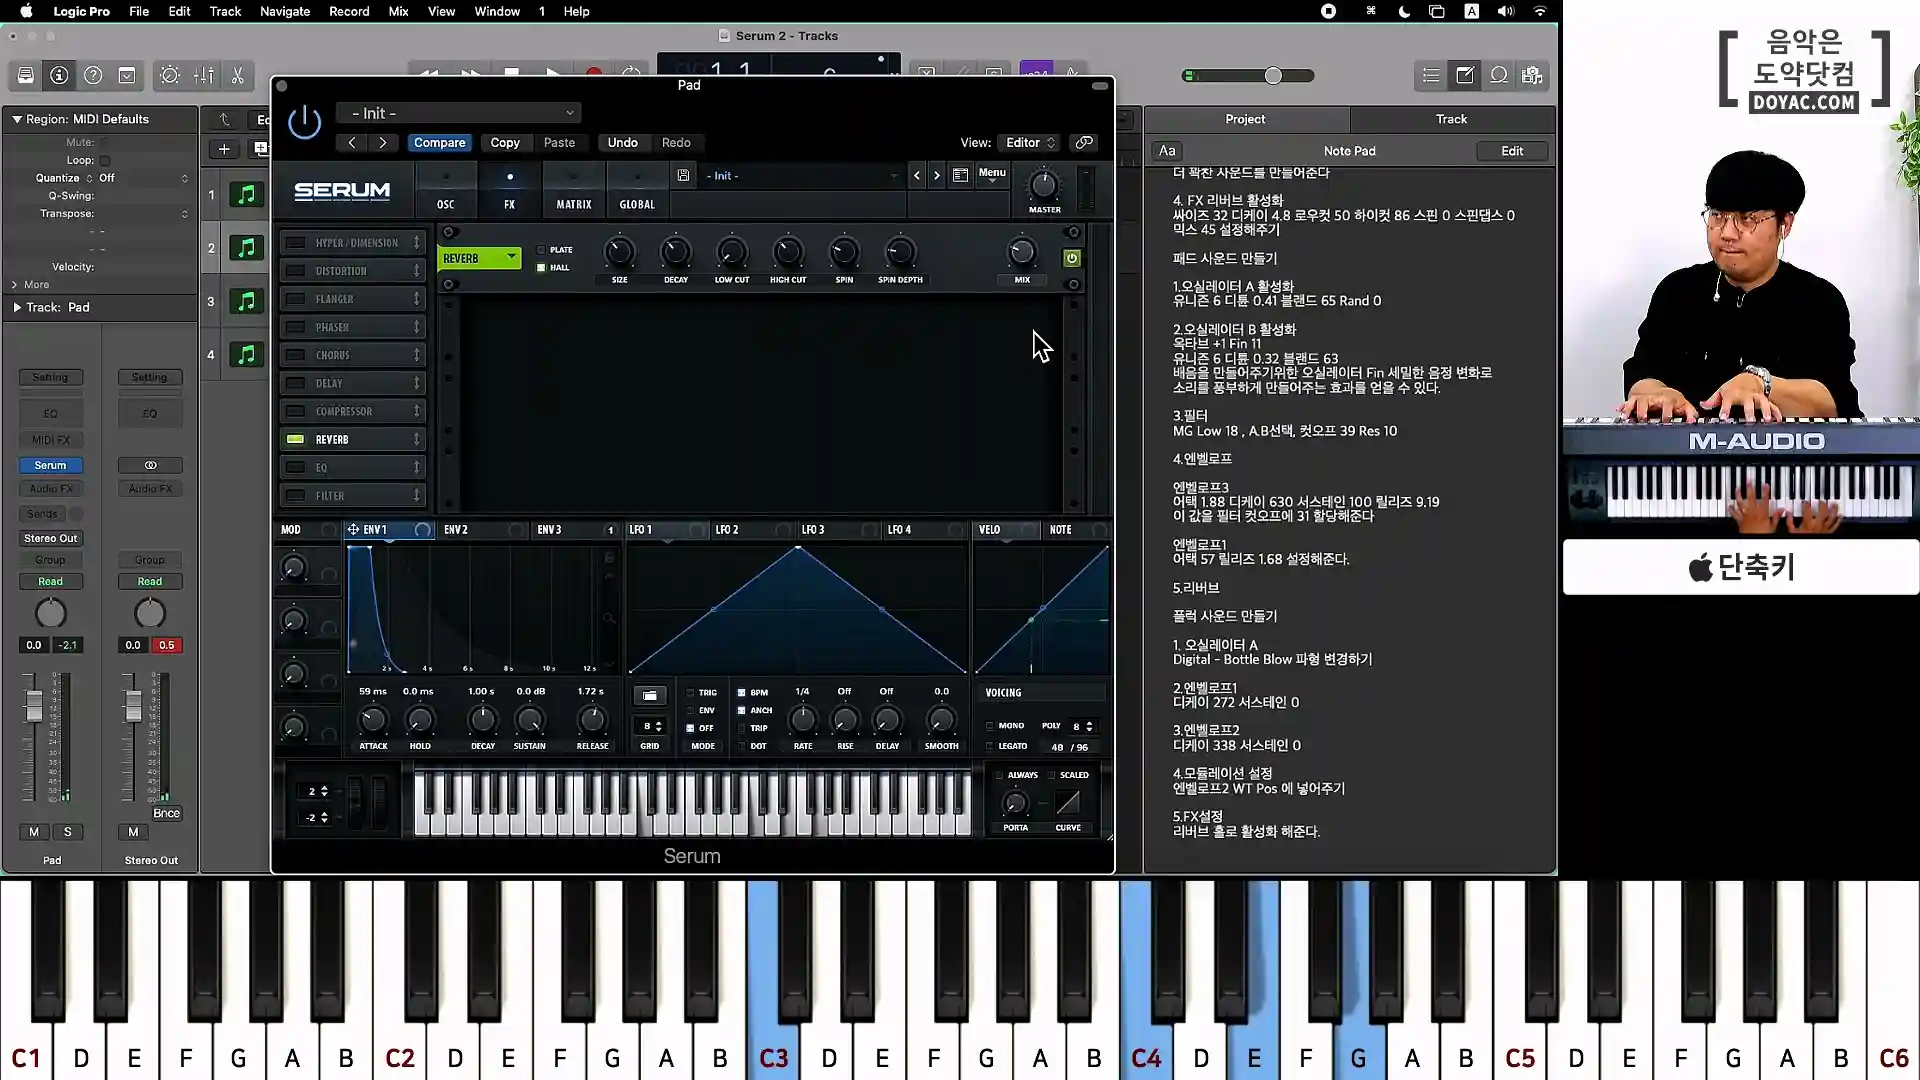Expand the Region MIDI Defaults section
Viewport: 1920px width, 1080px height.
point(17,119)
